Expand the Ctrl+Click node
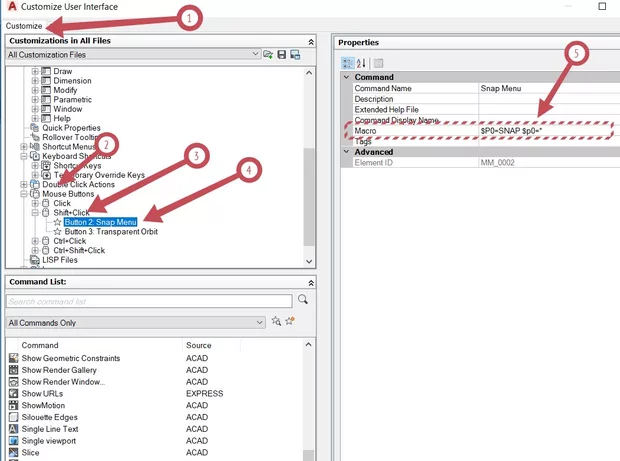The height and width of the screenshot is (461, 620). click(35, 241)
